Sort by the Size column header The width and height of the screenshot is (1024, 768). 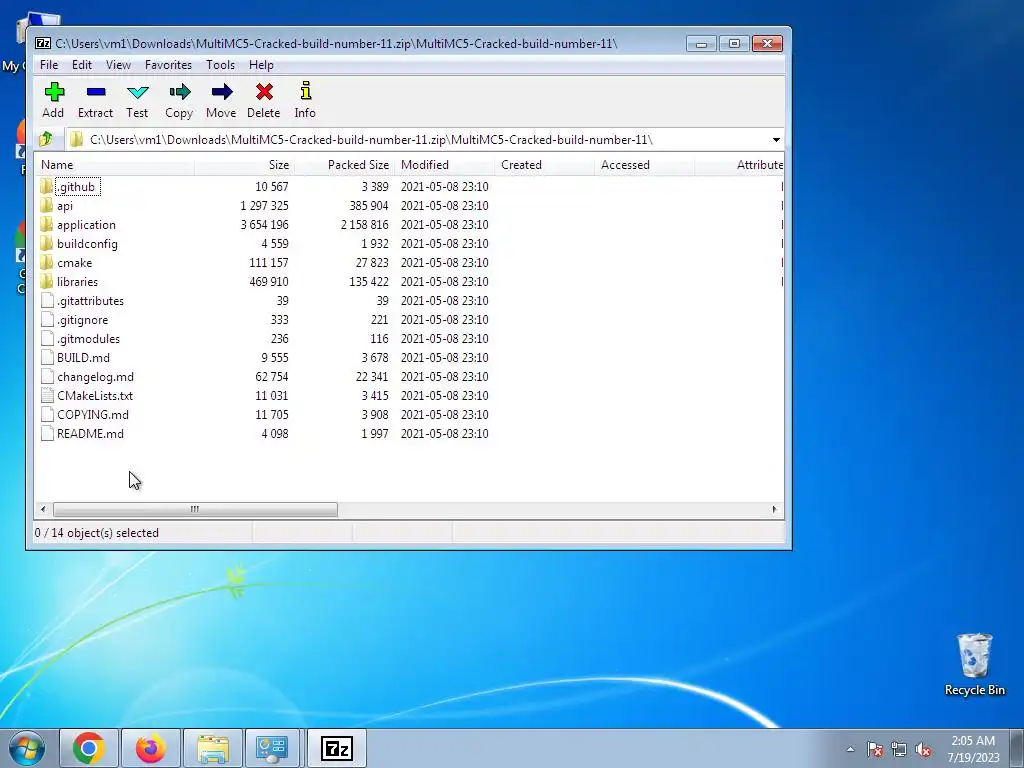tap(245, 165)
